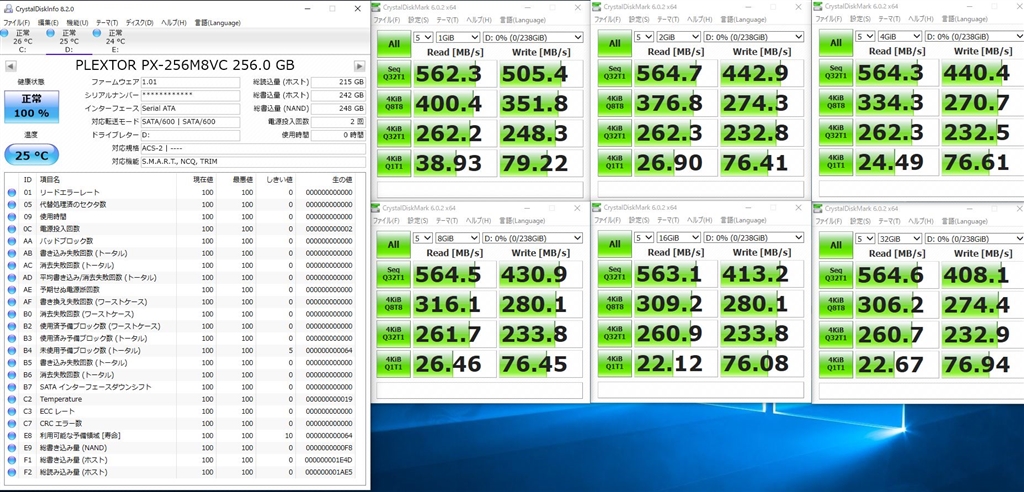The image size is (1024, 492).
Task: Open the 4GiB test size dropdown
Action: pyautogui.click(x=901, y=37)
